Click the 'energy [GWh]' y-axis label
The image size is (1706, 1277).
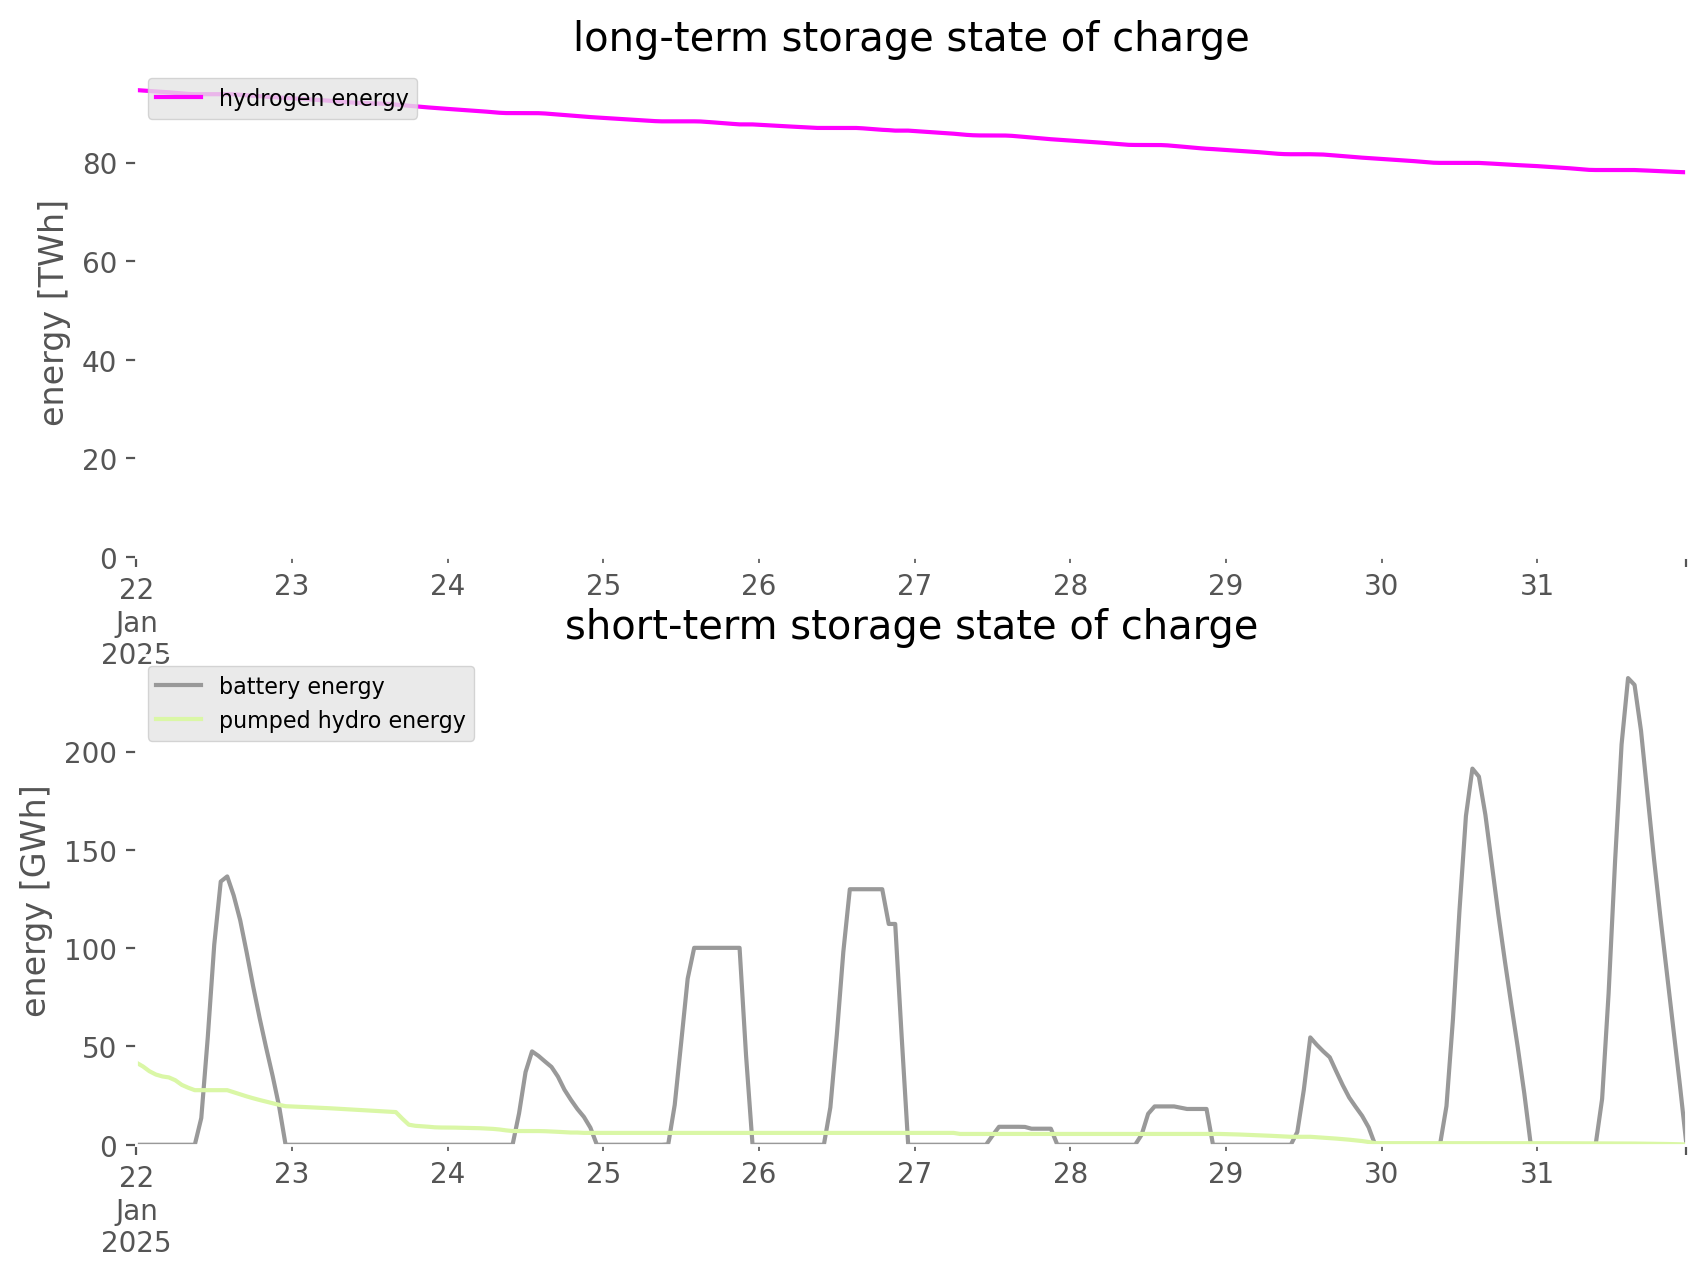[34, 901]
